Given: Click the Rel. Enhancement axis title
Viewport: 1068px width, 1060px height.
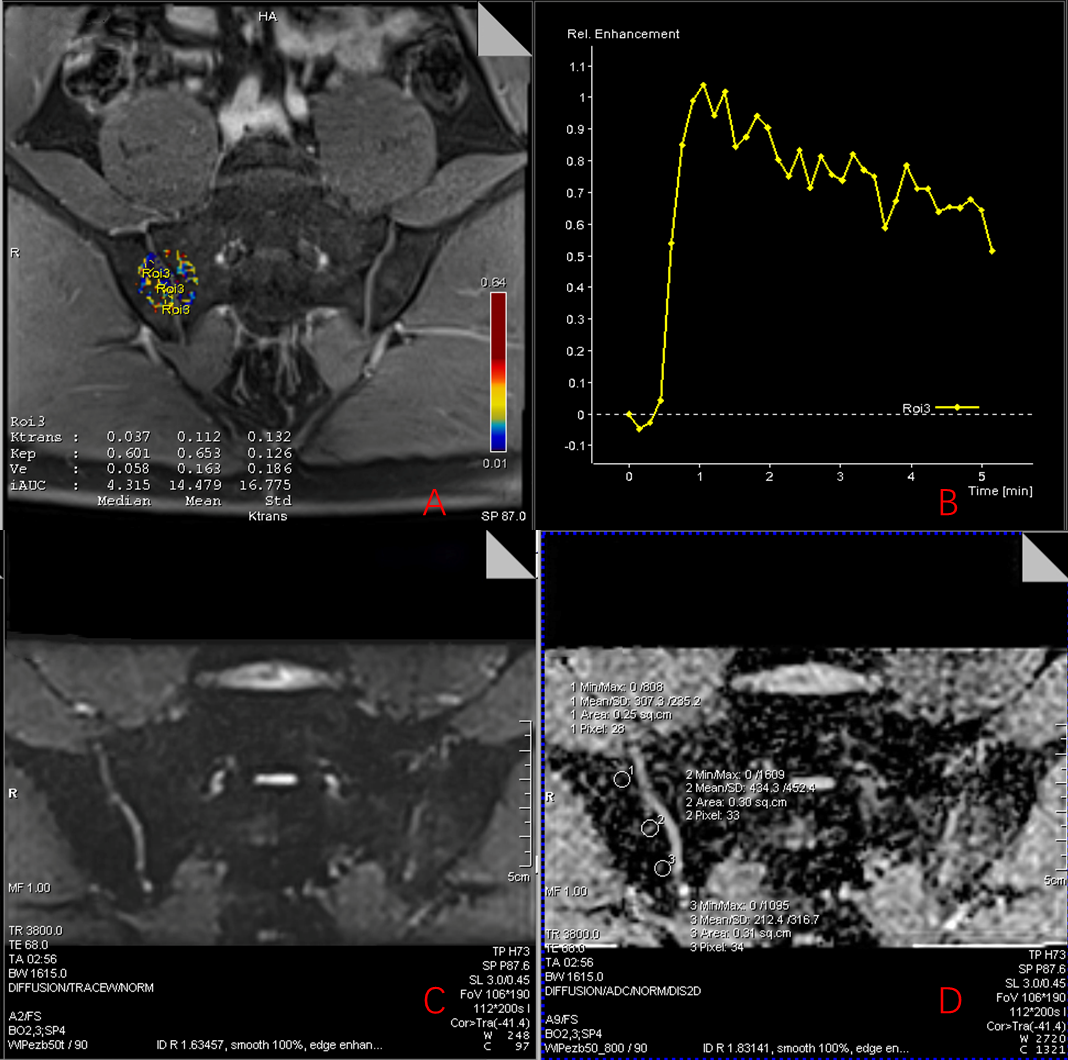Looking at the screenshot, I should click(616, 34).
